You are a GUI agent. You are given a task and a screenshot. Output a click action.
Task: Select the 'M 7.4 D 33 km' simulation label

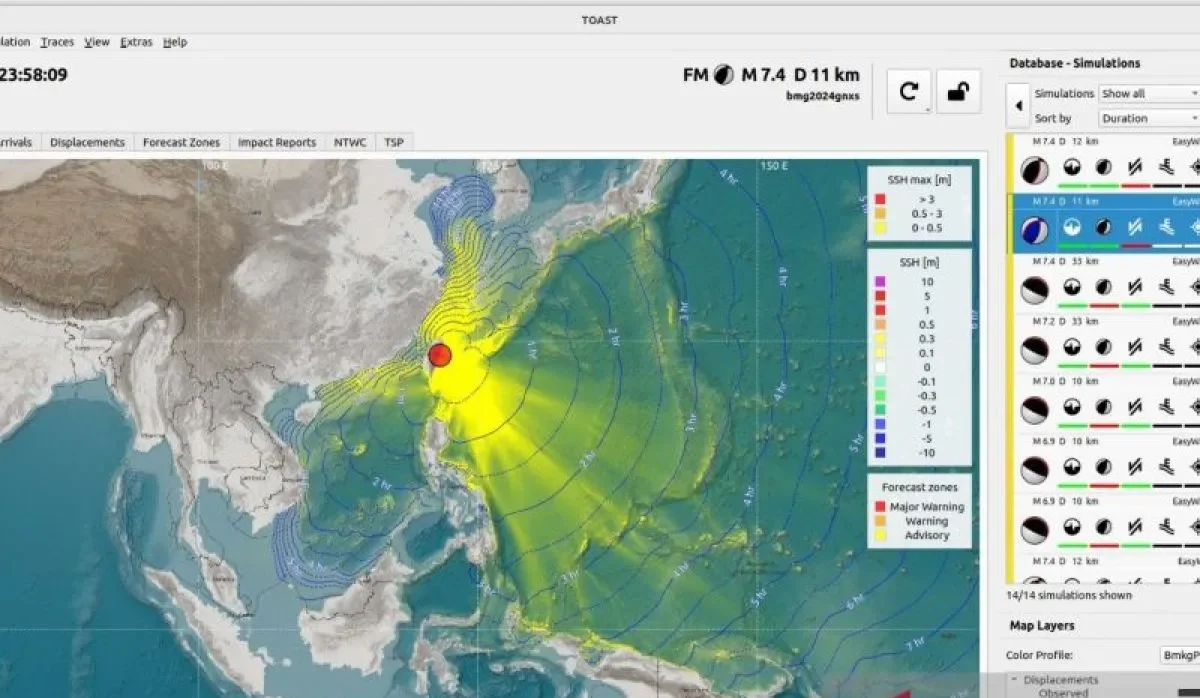point(1065,261)
